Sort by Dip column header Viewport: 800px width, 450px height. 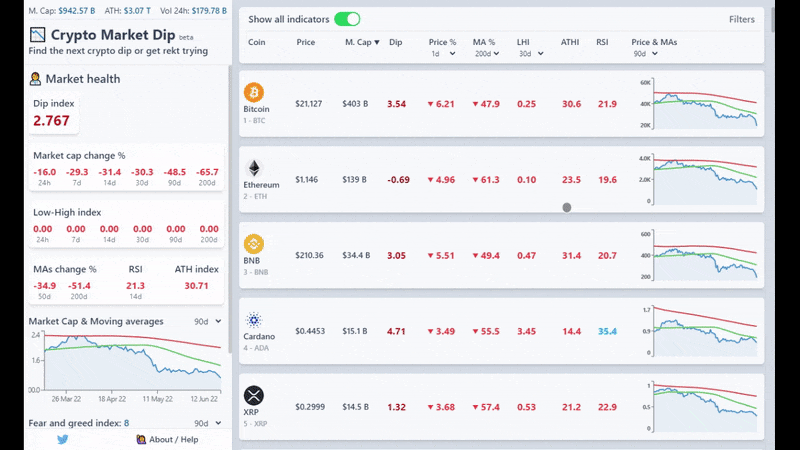(x=395, y=42)
